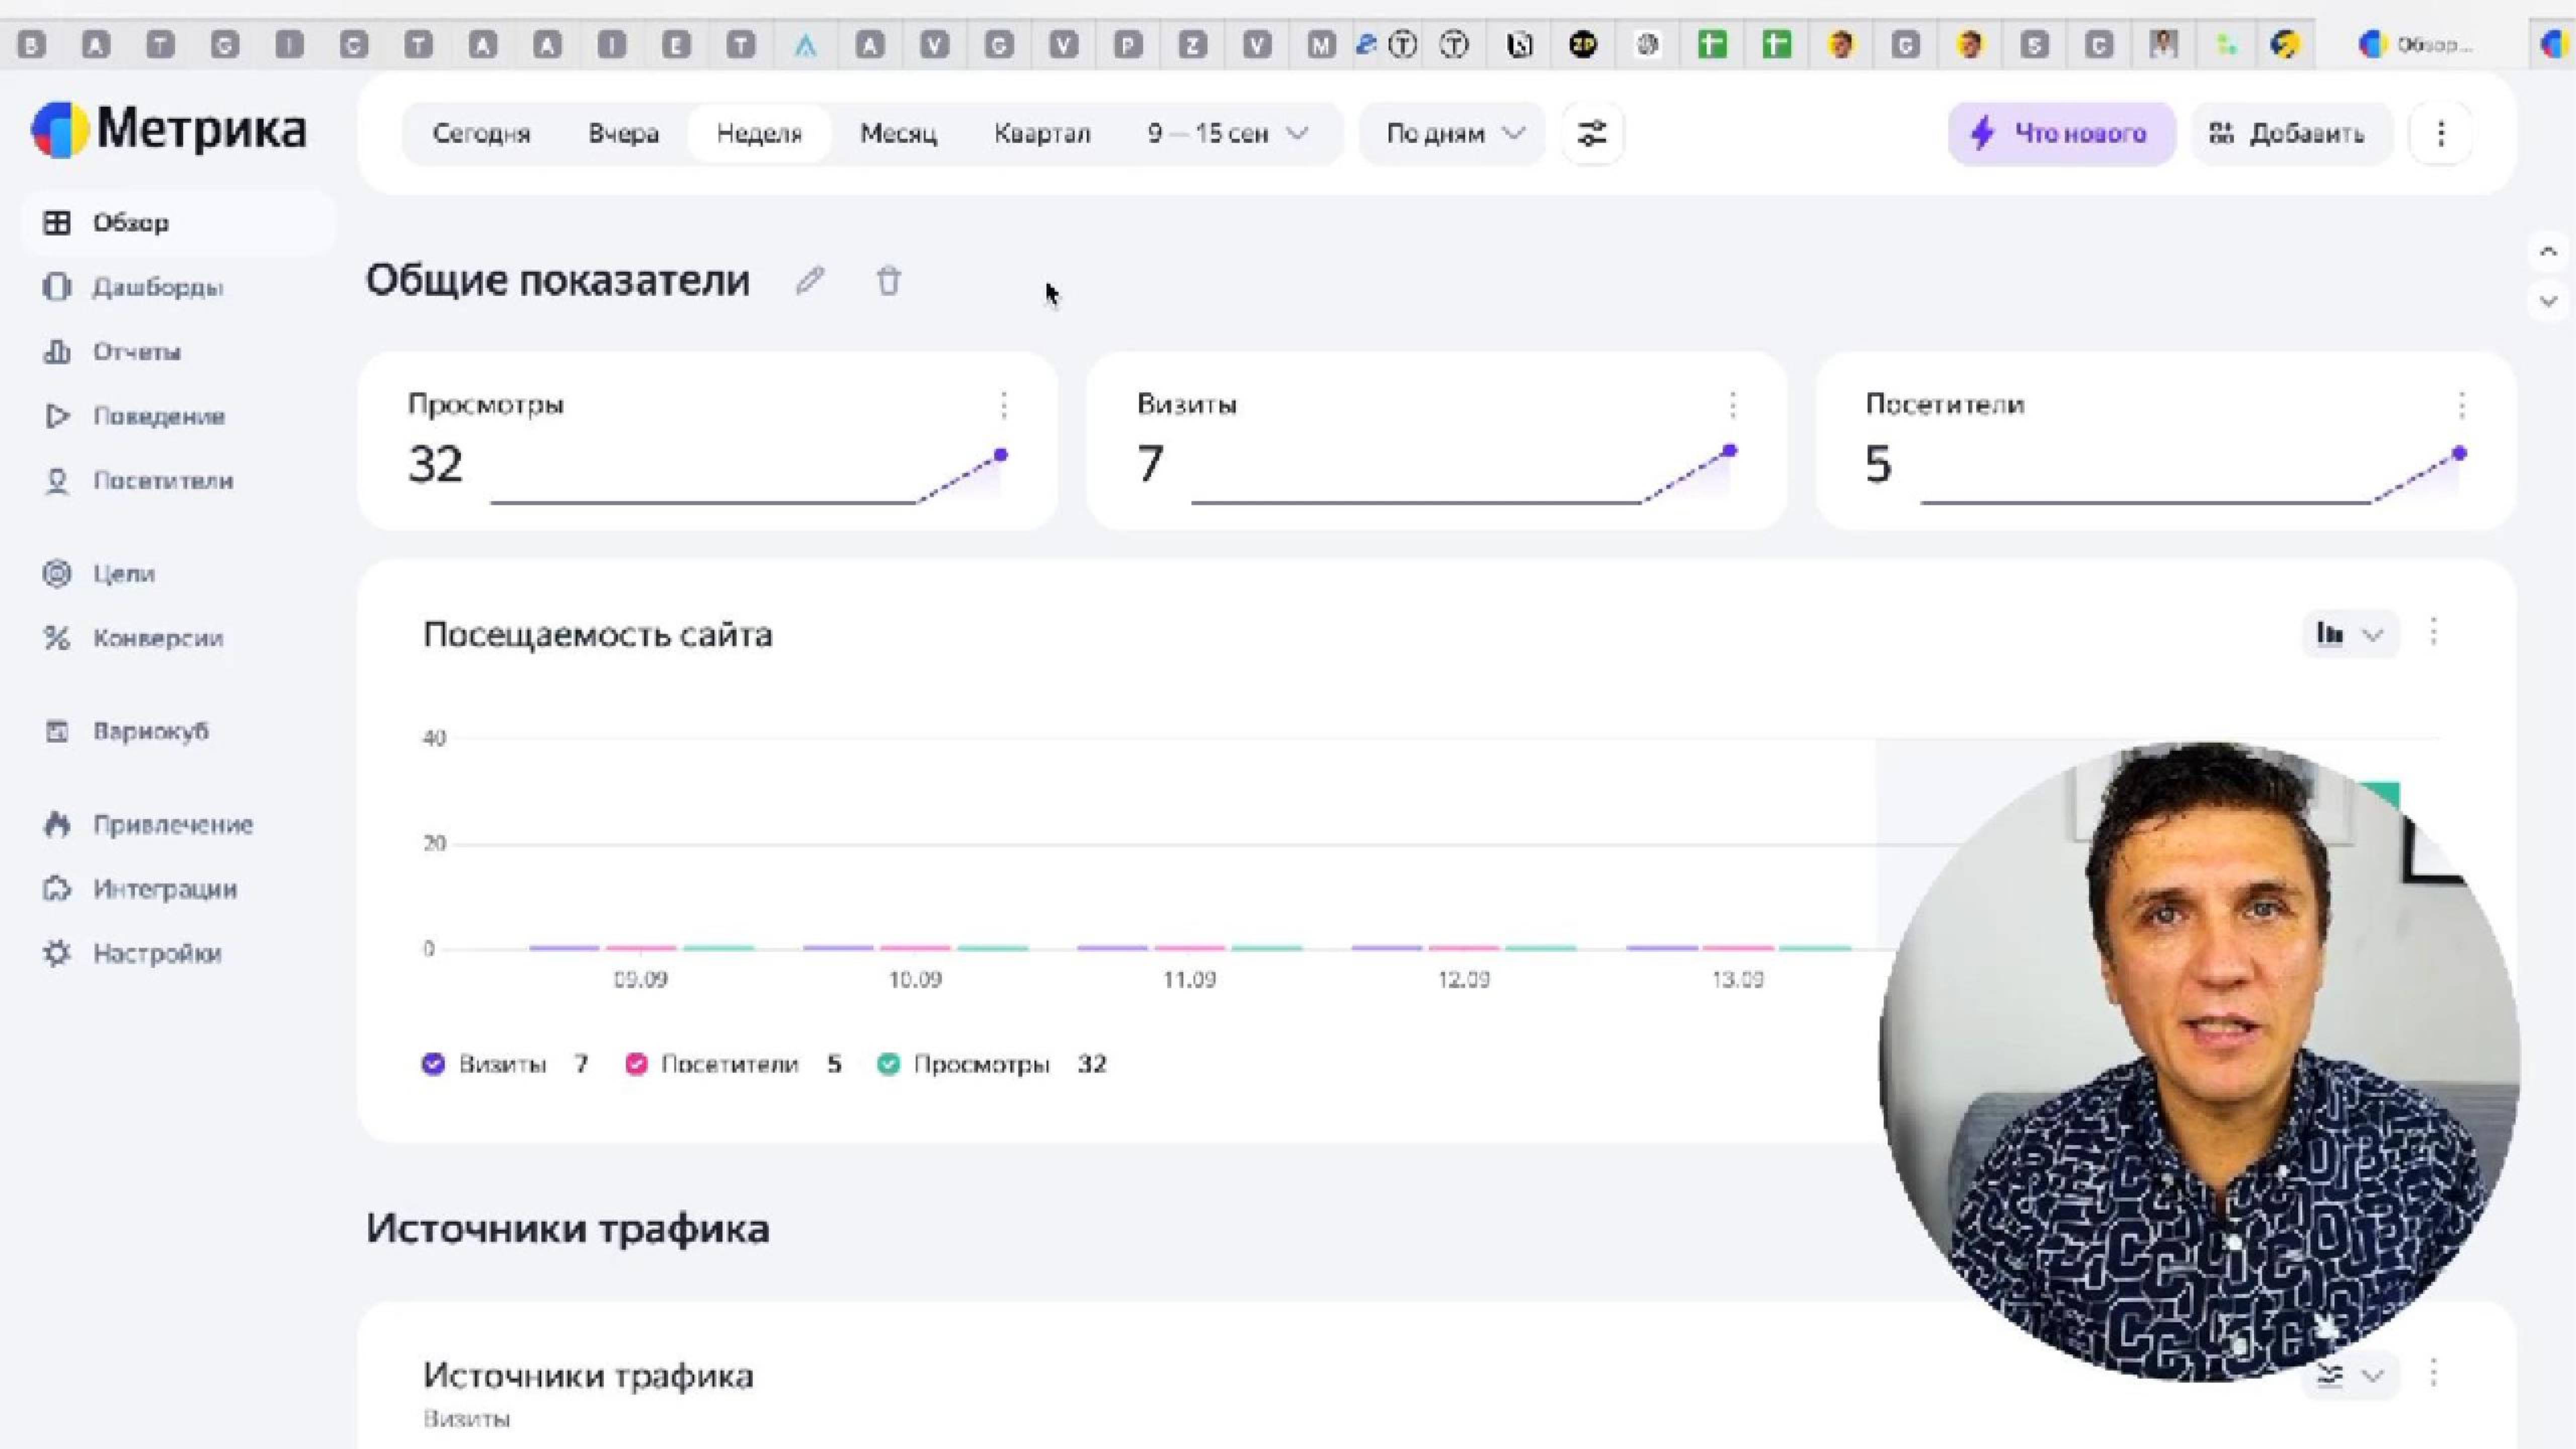Click the scroll-down arrow at right edge

(2548, 301)
